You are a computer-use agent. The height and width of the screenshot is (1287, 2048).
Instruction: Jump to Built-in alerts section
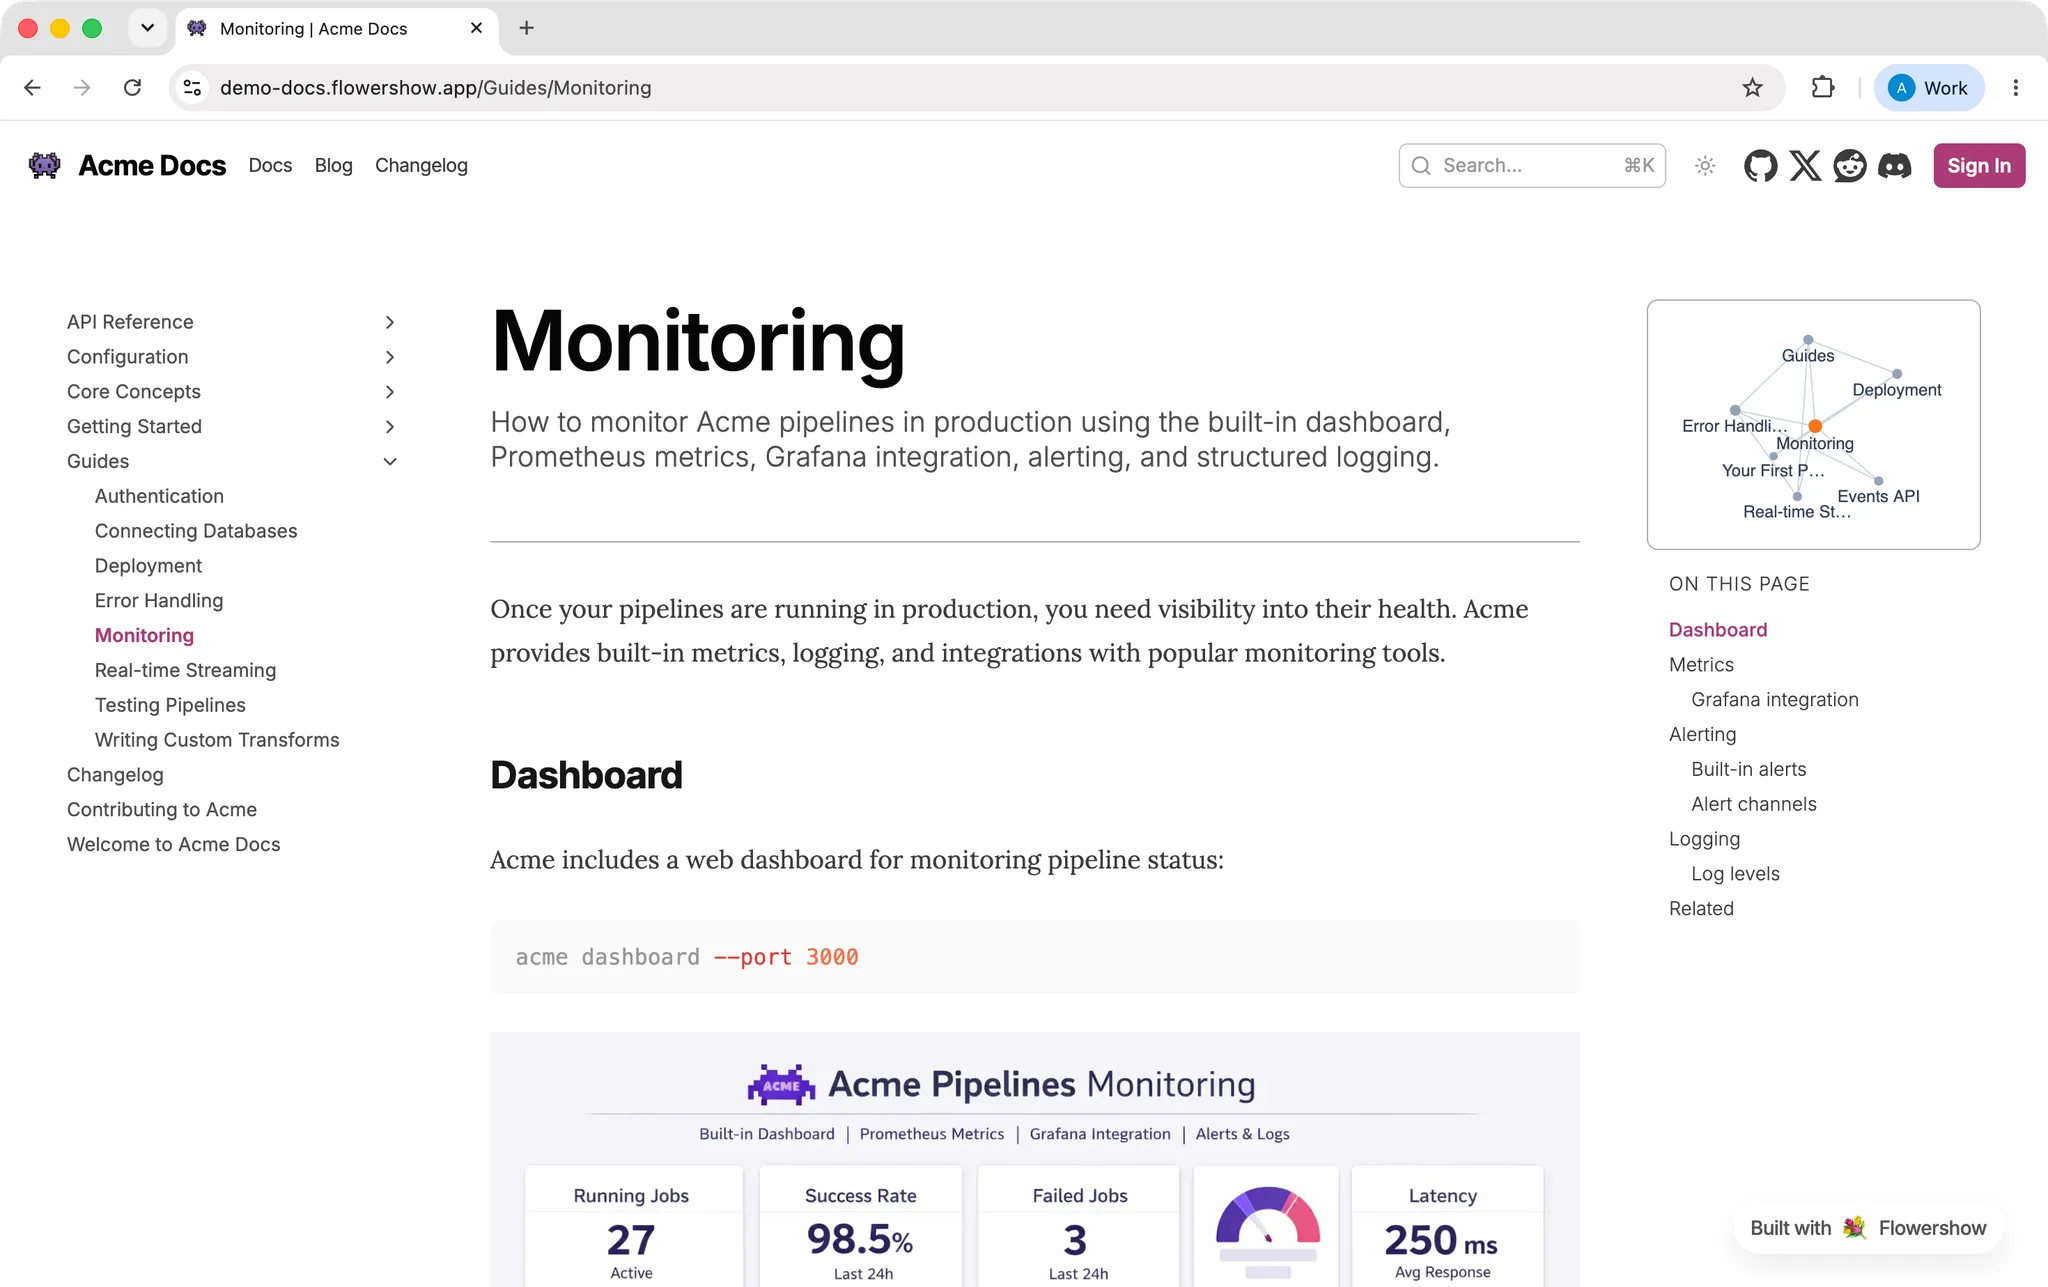pyautogui.click(x=1749, y=770)
